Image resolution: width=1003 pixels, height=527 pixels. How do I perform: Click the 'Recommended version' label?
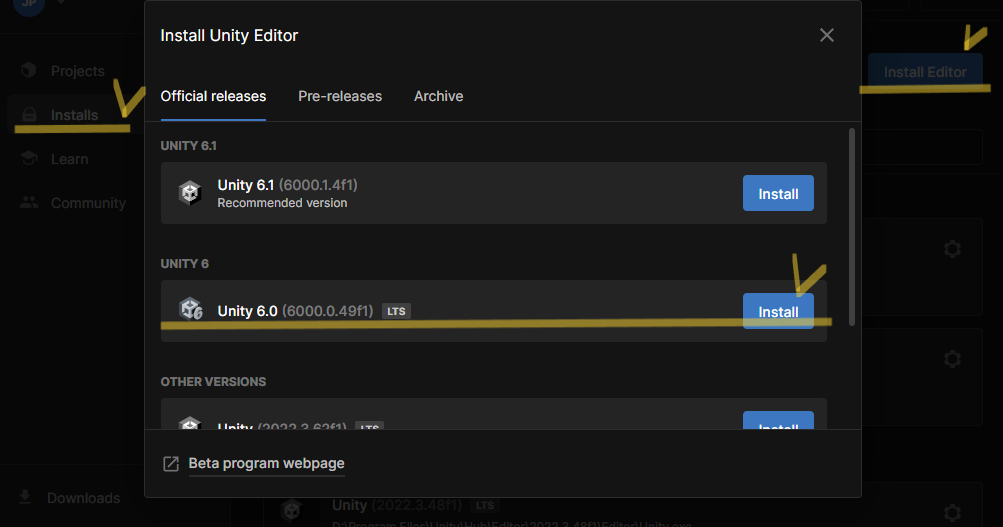282,203
